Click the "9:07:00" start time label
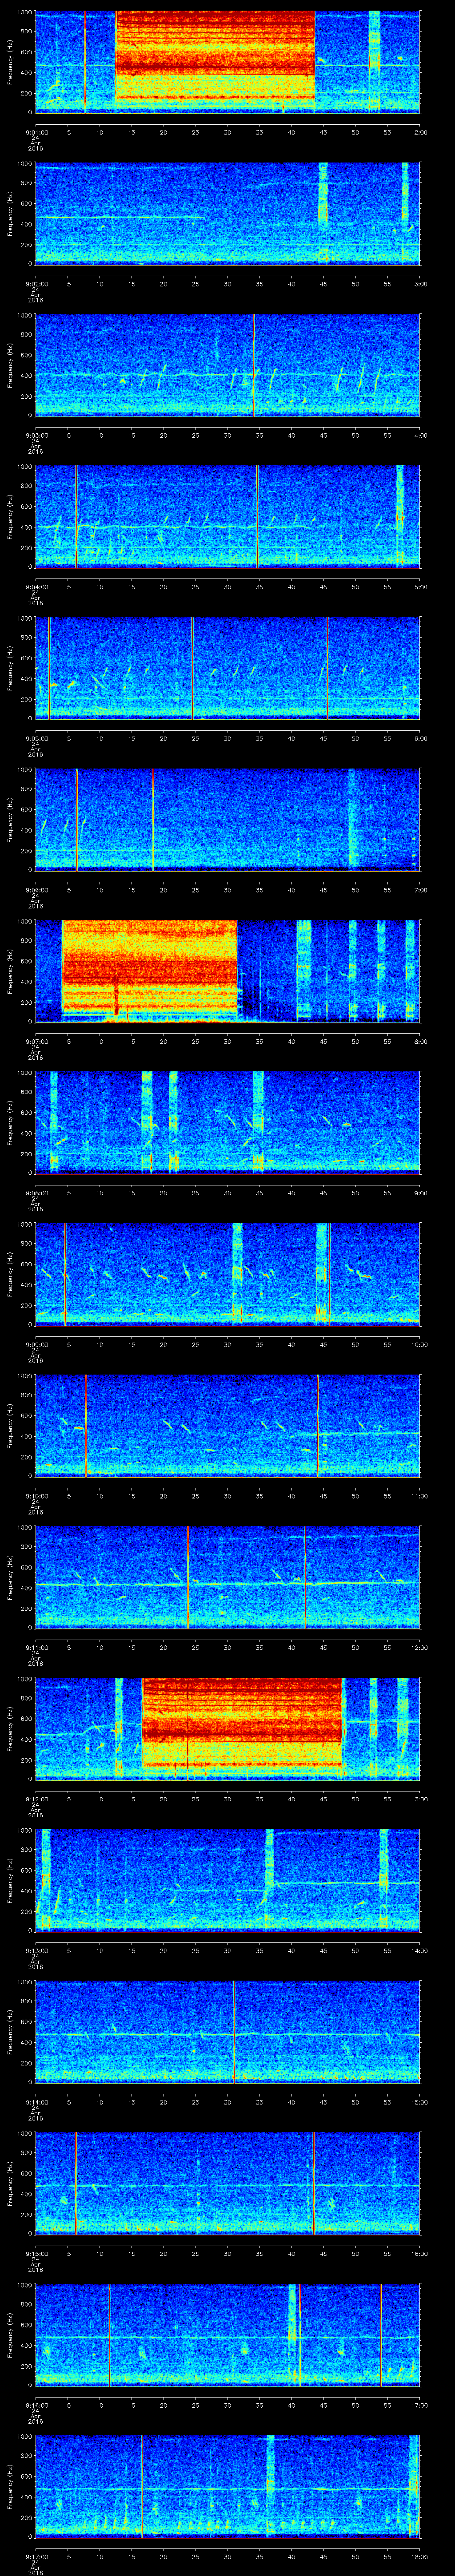This screenshot has width=455, height=2576. (x=36, y=1041)
